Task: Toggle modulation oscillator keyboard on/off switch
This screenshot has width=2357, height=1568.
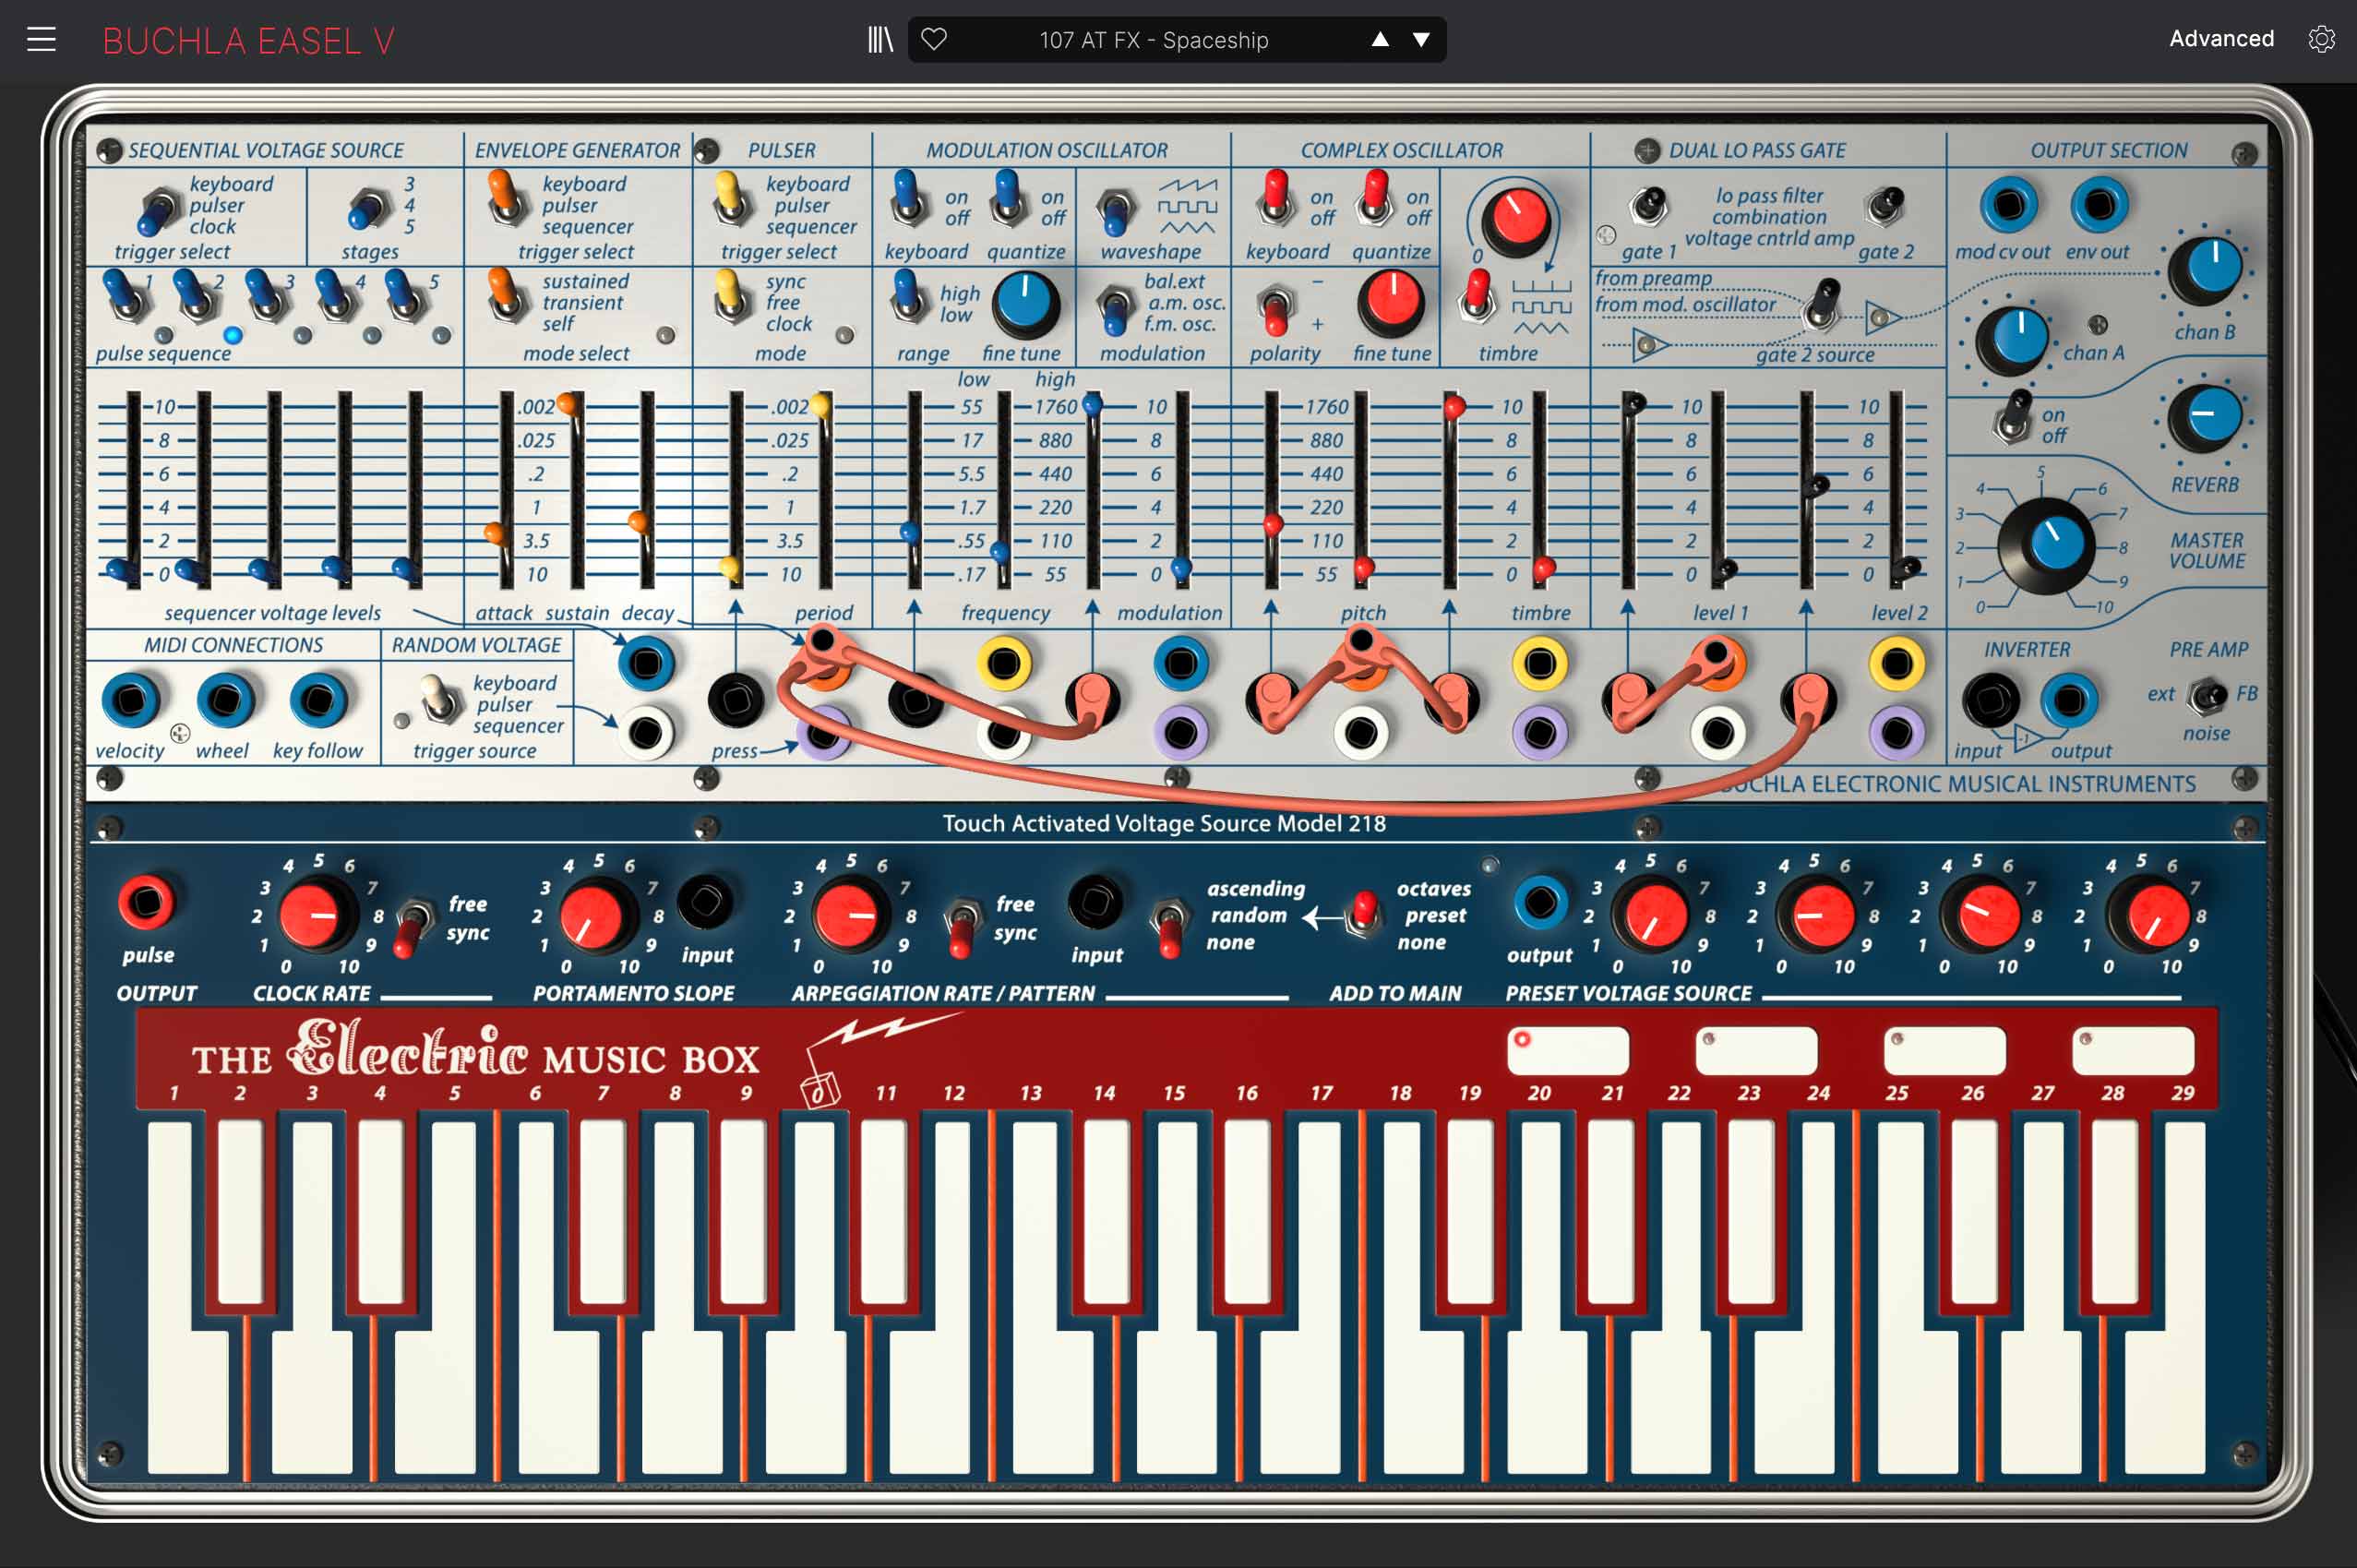Action: 909,200
